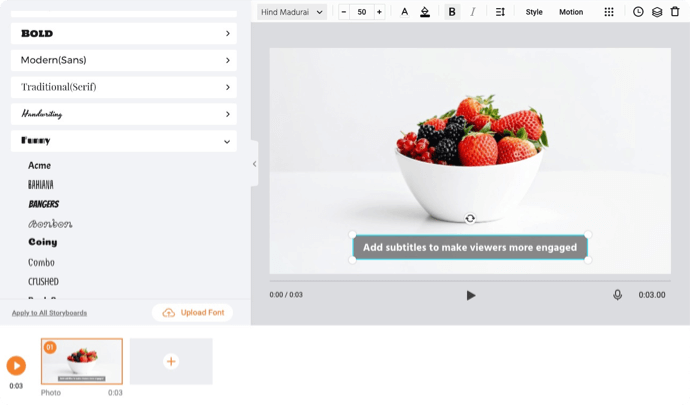Decrease font size with minus button
This screenshot has width=690, height=405.
pyautogui.click(x=344, y=12)
